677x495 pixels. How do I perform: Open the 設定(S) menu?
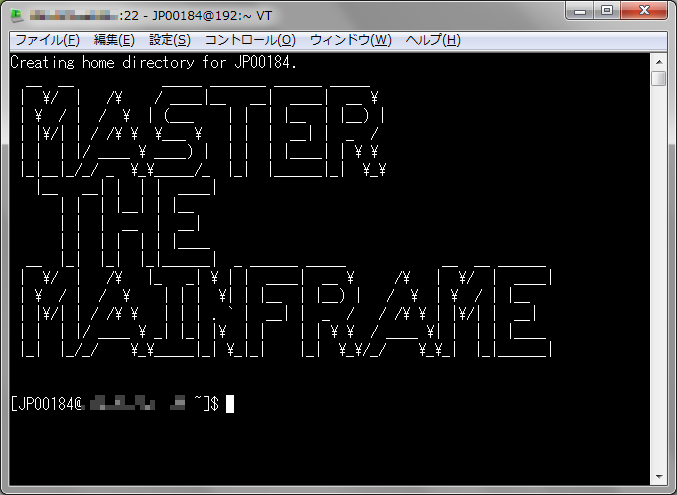170,40
